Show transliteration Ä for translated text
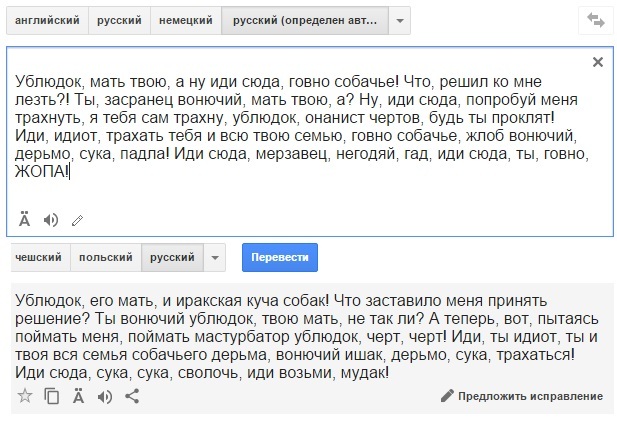Viewport: 617px width, 436px height. (x=78, y=396)
